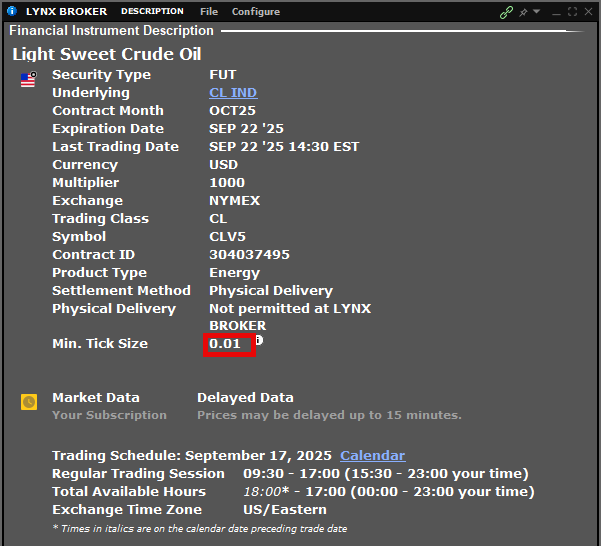Viewport: 601px width, 546px height.
Task: Click the 0.01 minimum tick size value
Action: tap(225, 344)
